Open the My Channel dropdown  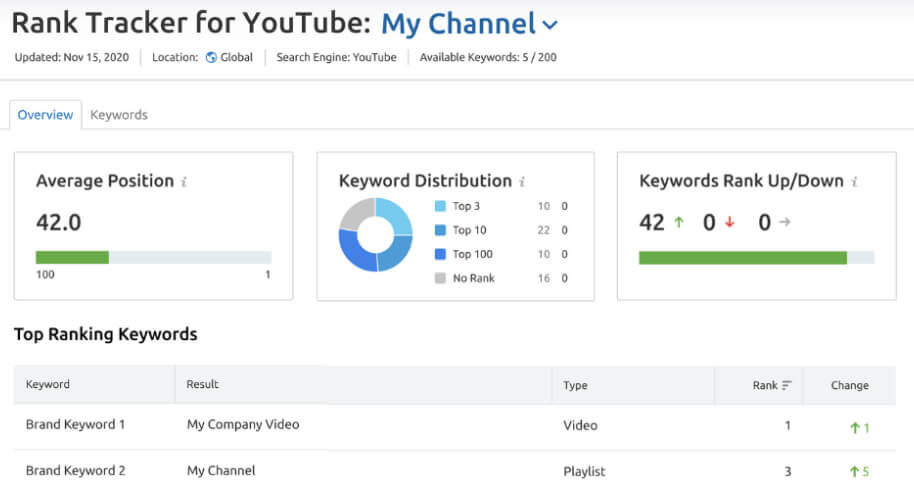pyautogui.click(x=469, y=24)
